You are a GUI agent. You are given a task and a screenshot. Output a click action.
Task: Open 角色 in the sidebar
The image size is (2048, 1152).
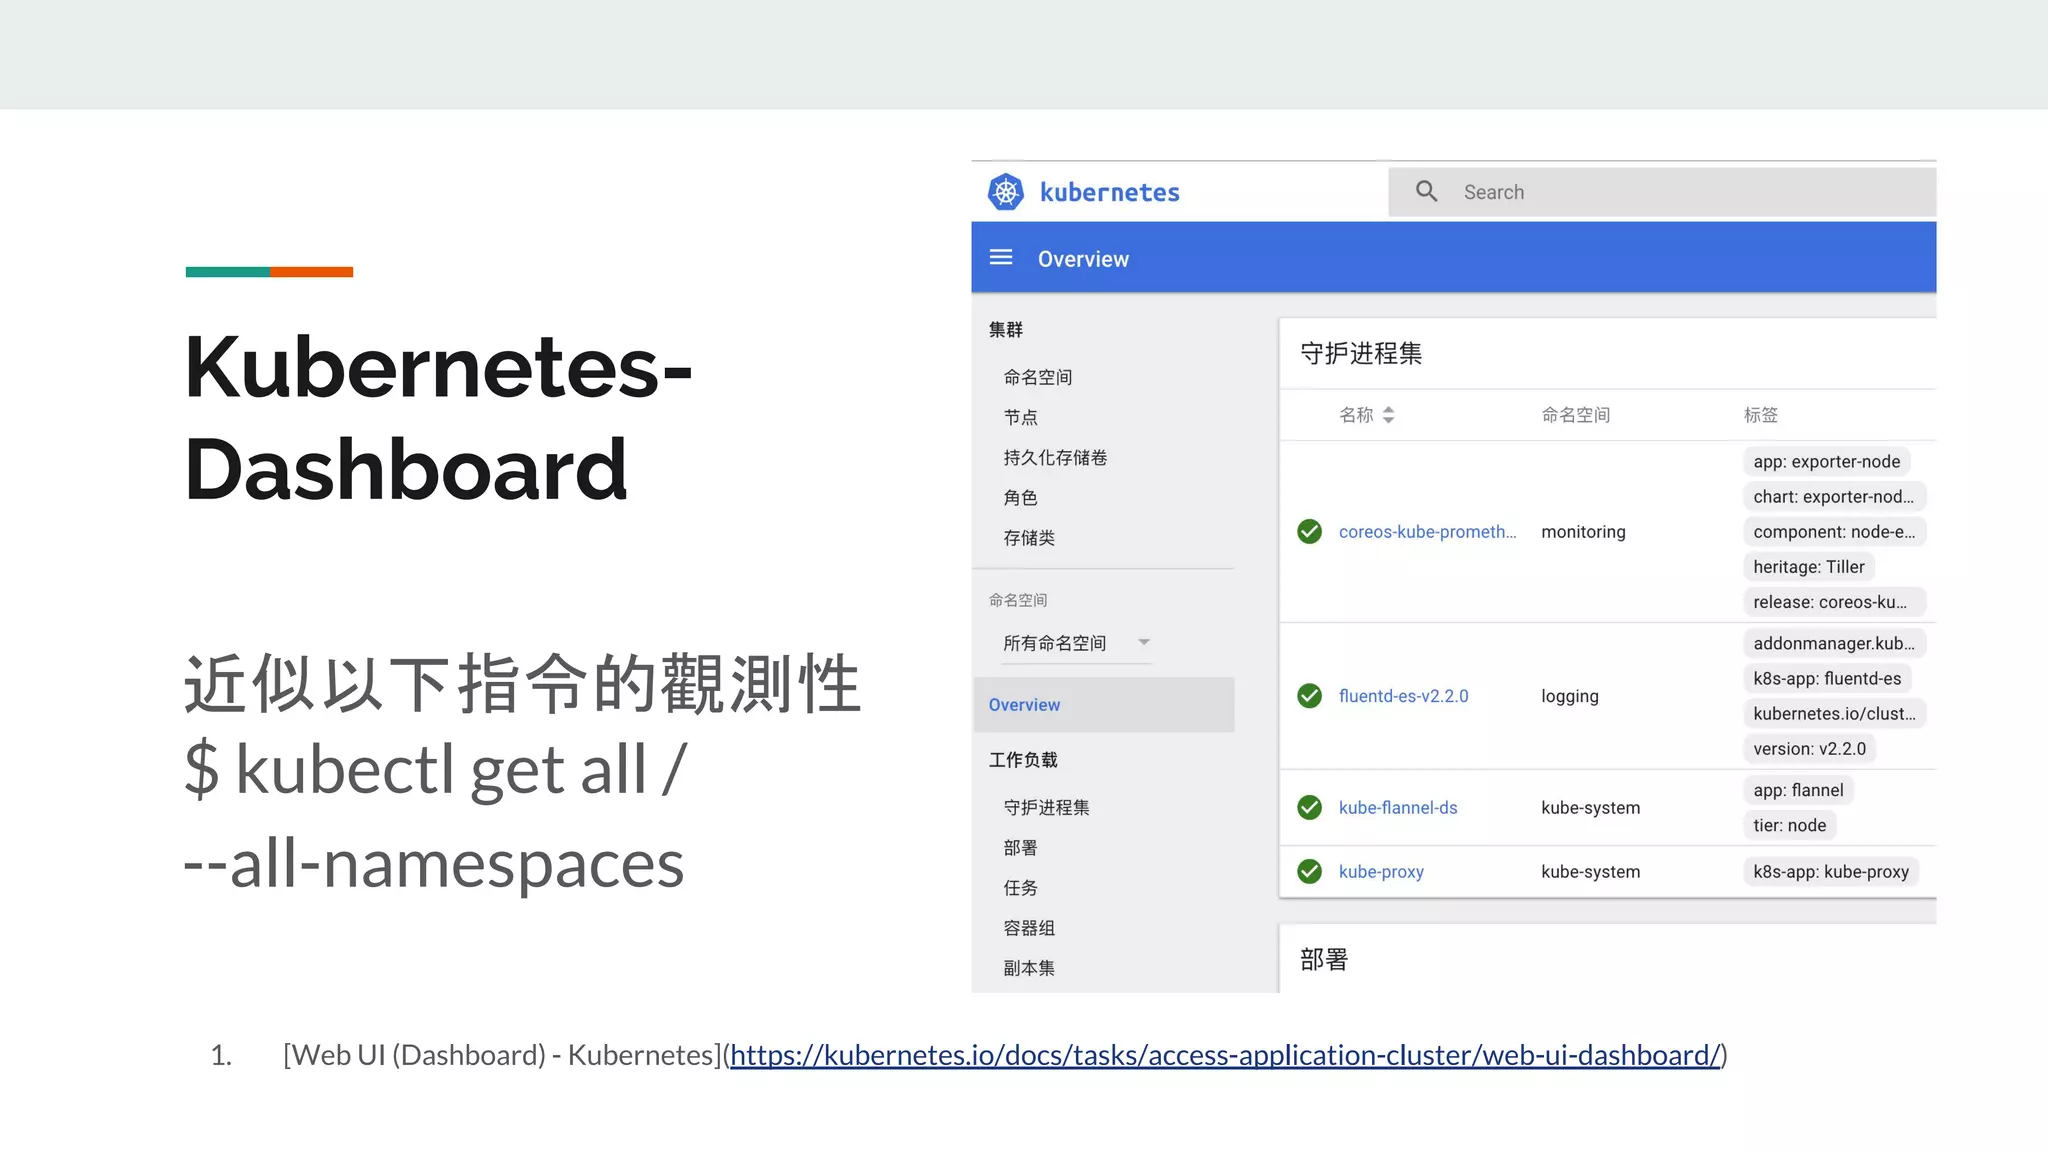[1021, 497]
